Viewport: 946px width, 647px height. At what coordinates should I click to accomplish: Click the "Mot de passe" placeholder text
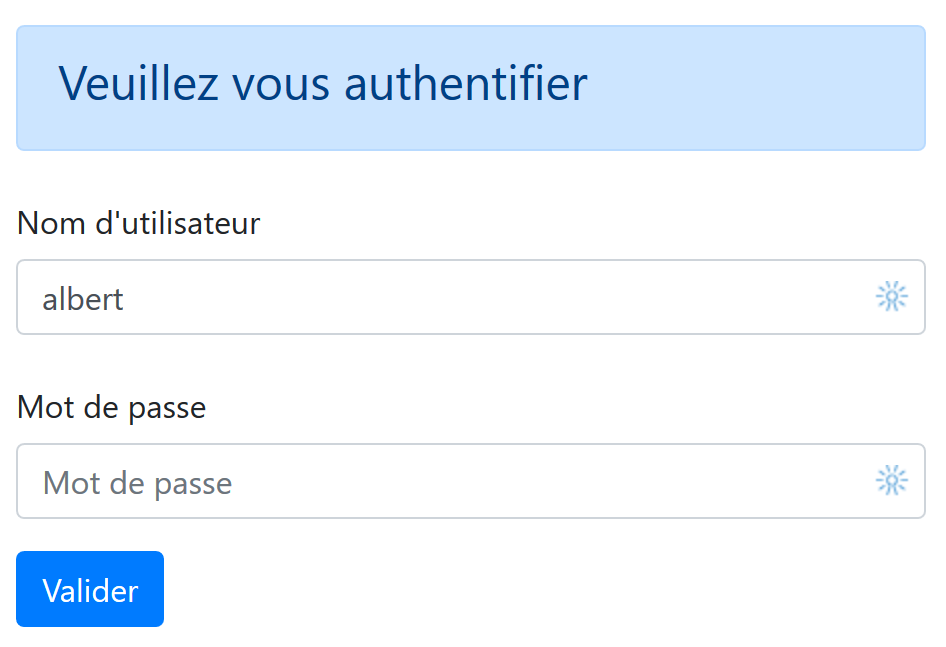[x=138, y=483]
